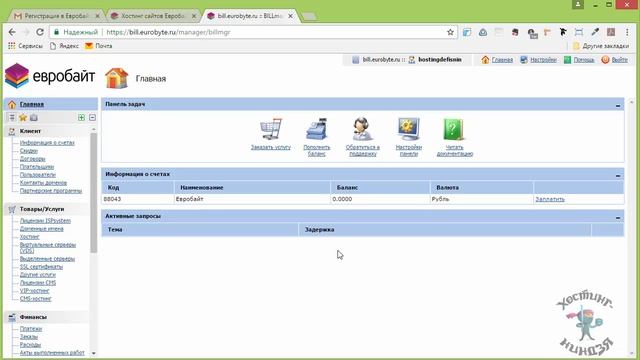The height and width of the screenshot is (360, 640).
Task: Click the sidebar vertical scrollbar thumb
Action: coord(93,192)
